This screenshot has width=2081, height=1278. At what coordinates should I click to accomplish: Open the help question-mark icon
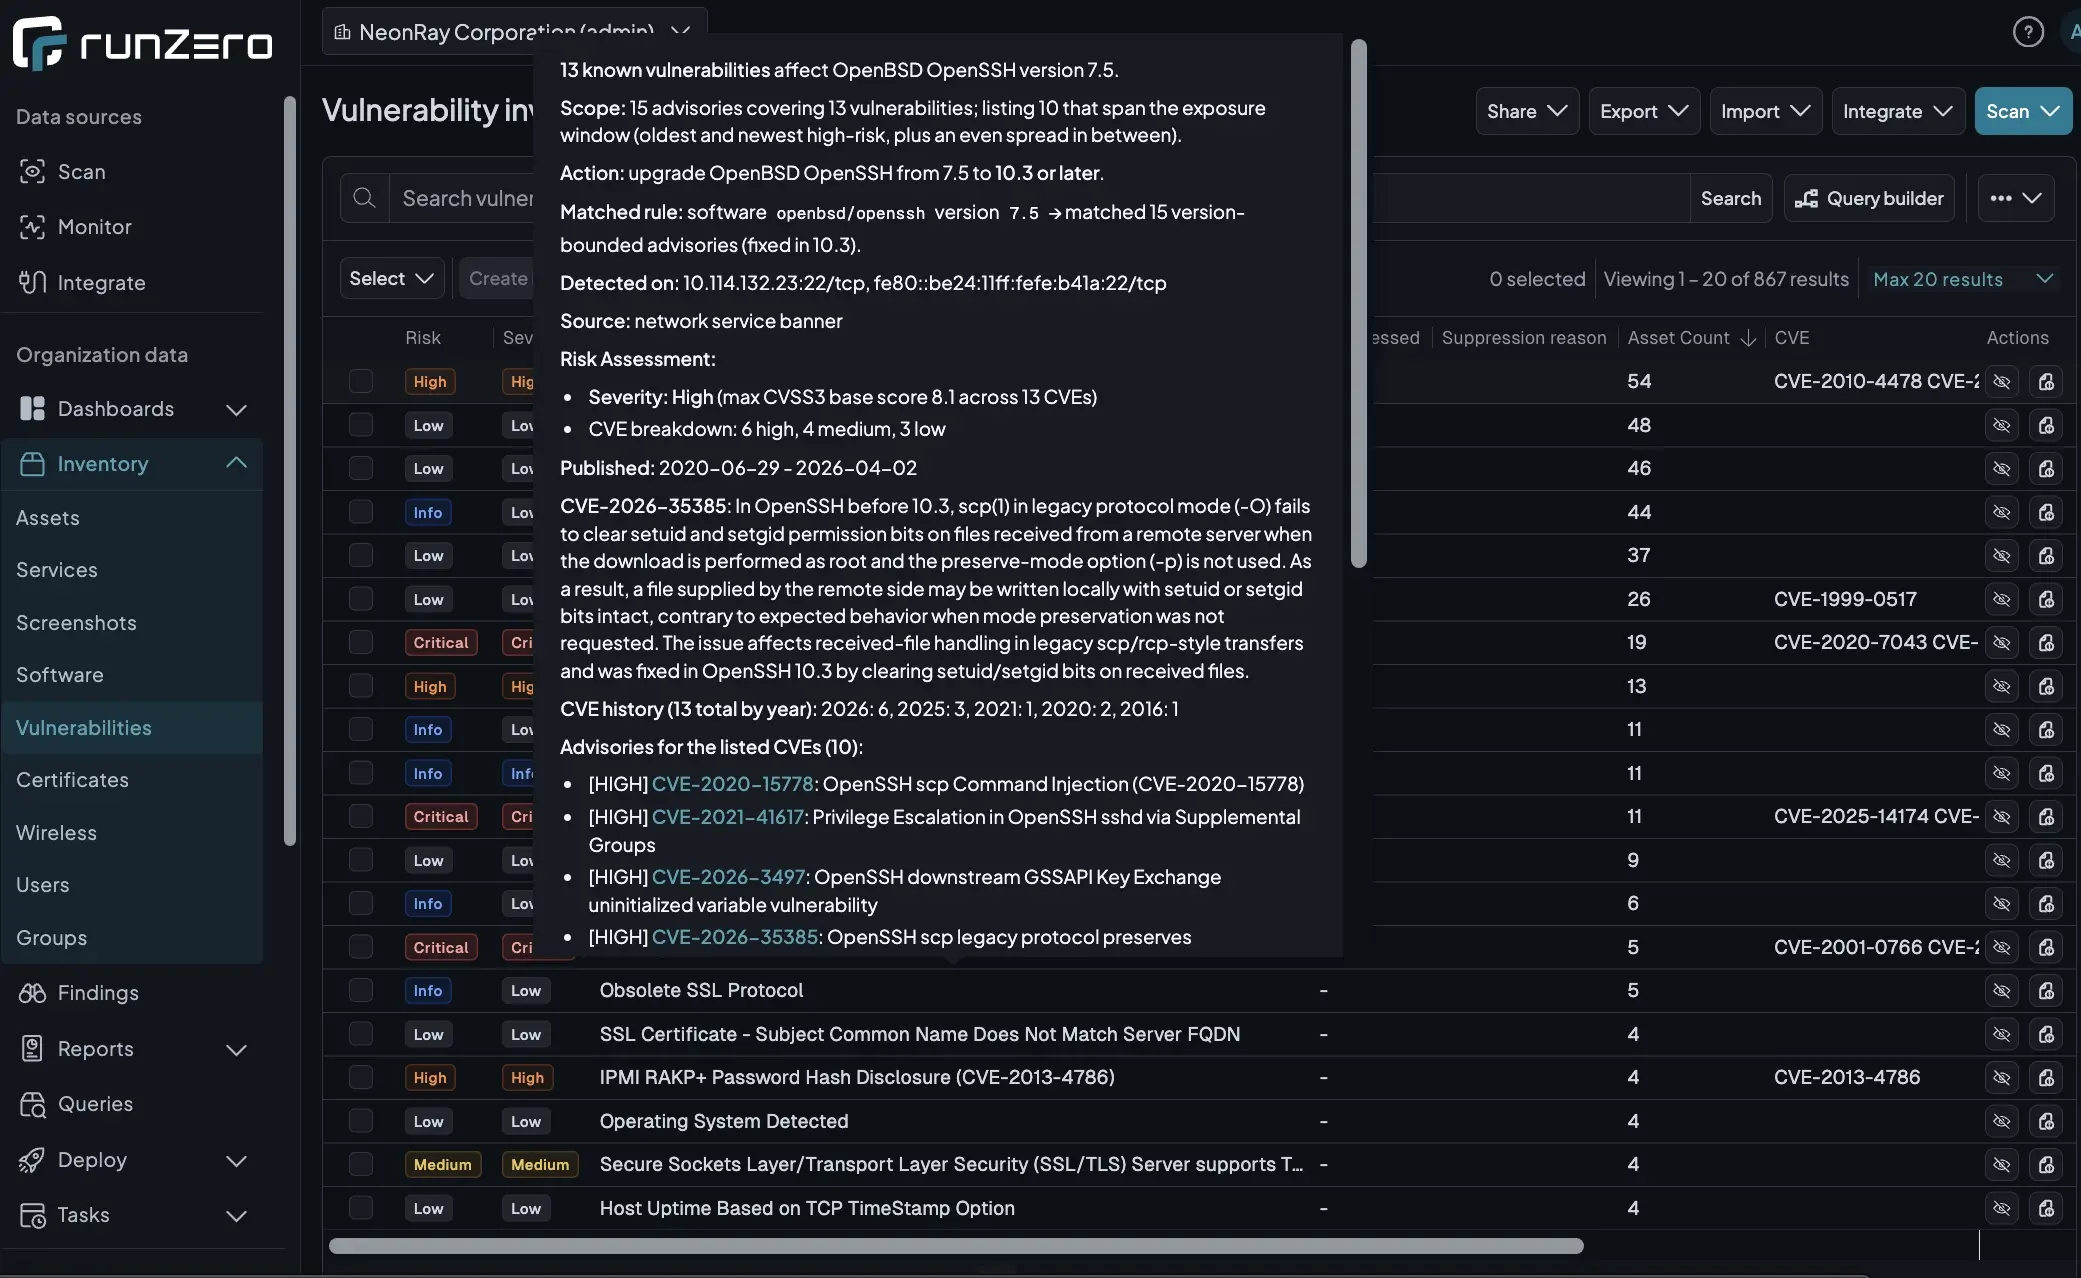click(x=2028, y=32)
